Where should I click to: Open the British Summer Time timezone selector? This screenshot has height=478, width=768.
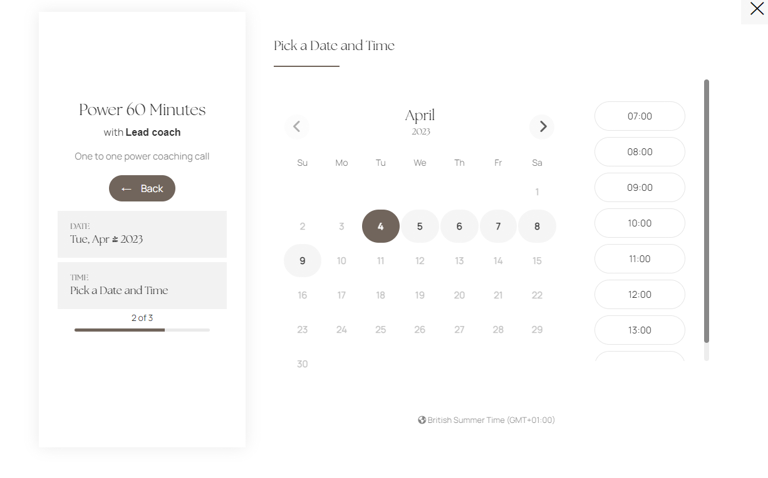click(x=491, y=420)
